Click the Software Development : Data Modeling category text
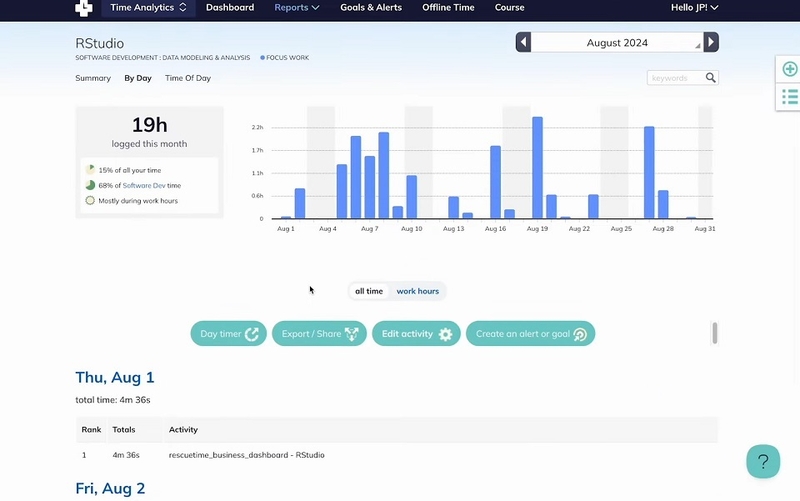The width and height of the screenshot is (800, 501). pyautogui.click(x=163, y=58)
